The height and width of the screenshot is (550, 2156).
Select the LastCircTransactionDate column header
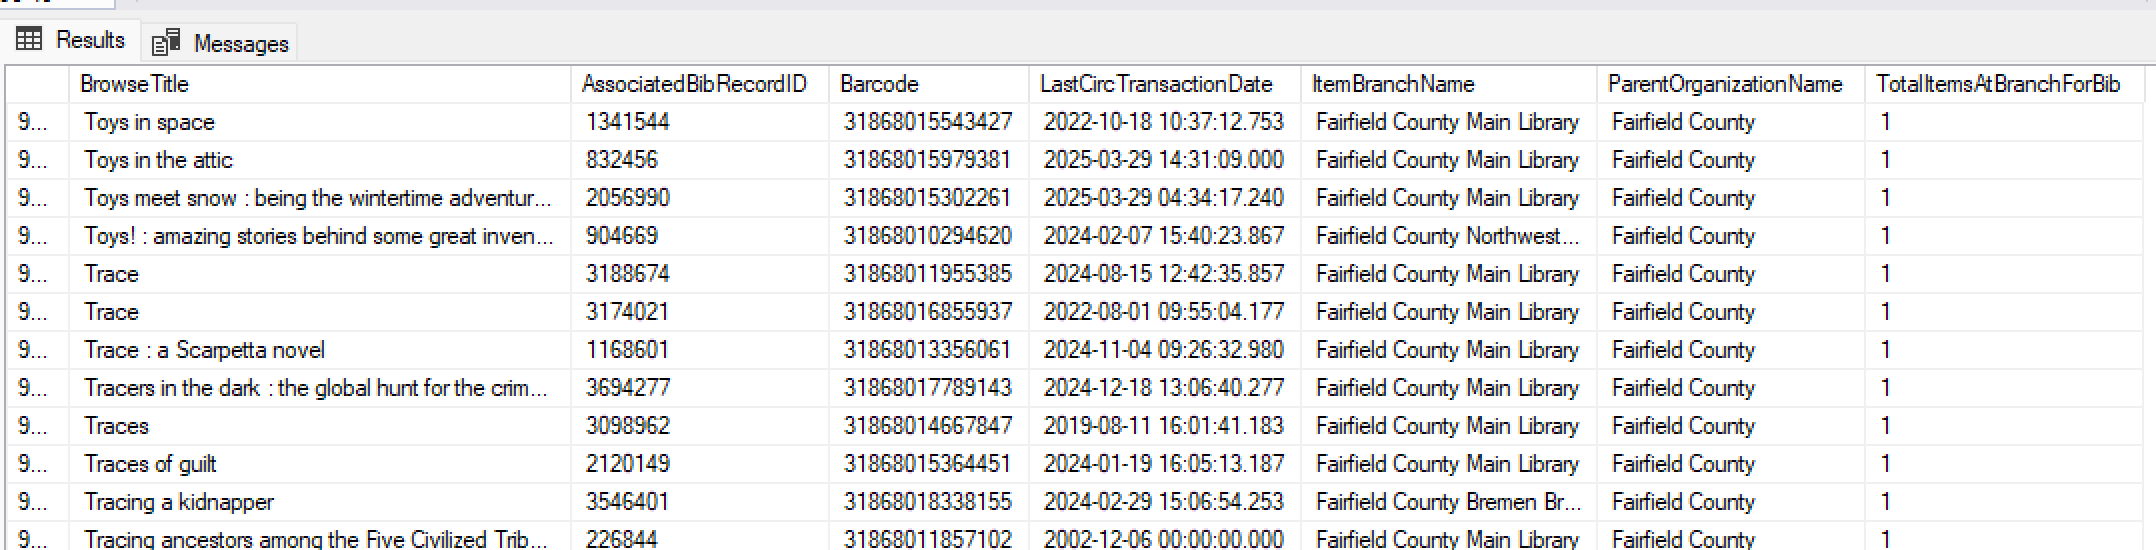1165,84
